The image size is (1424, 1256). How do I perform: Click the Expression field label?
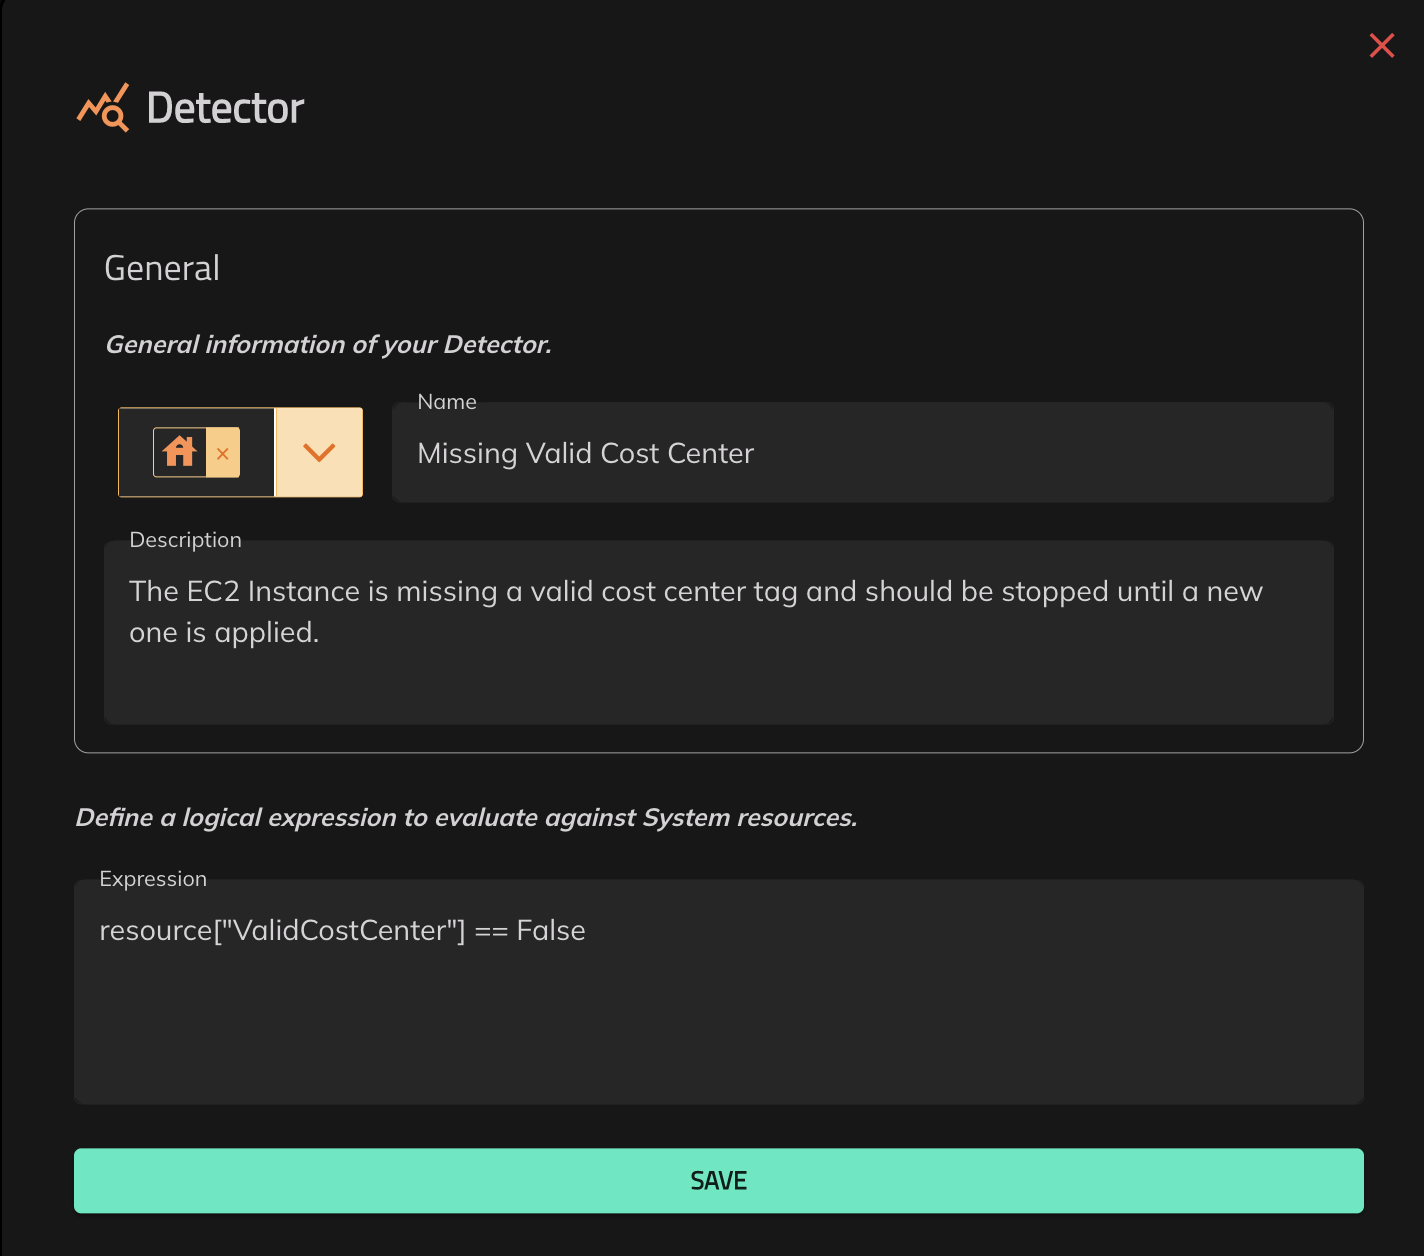[x=153, y=879]
